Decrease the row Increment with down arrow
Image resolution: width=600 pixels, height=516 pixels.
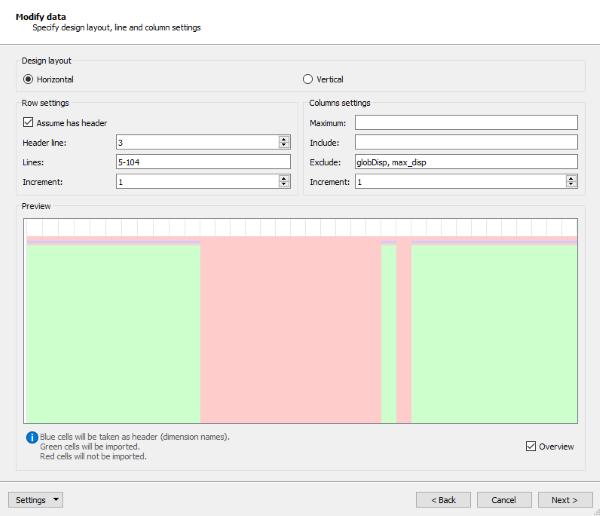(x=284, y=185)
